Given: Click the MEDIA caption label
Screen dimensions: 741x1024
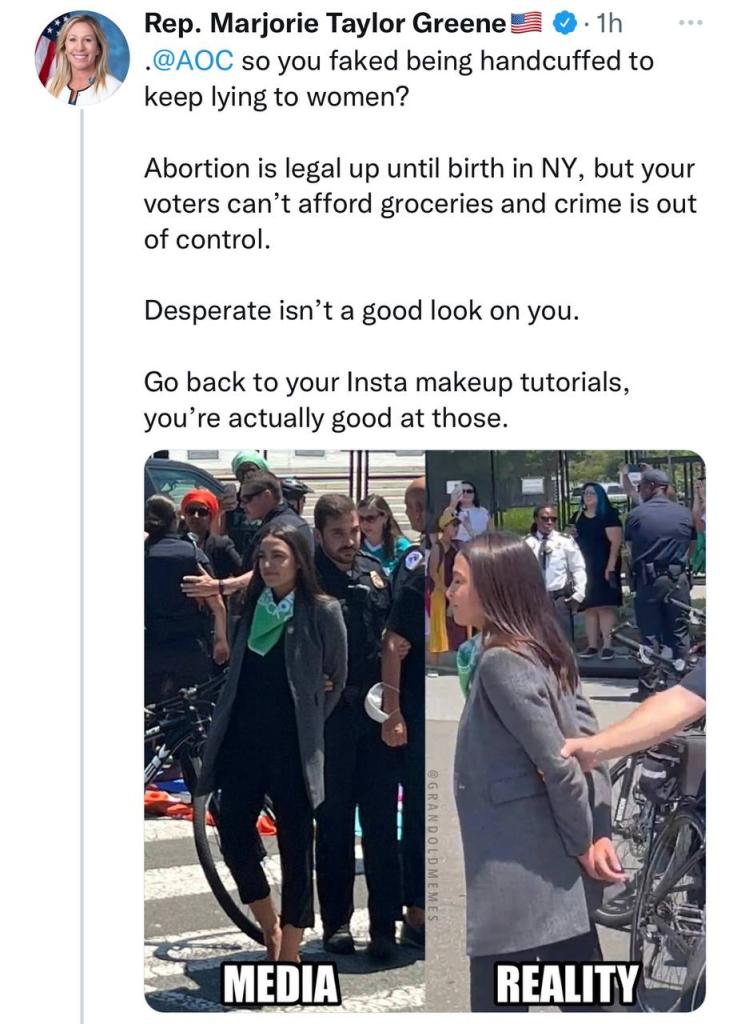Looking at the screenshot, I should click(280, 984).
